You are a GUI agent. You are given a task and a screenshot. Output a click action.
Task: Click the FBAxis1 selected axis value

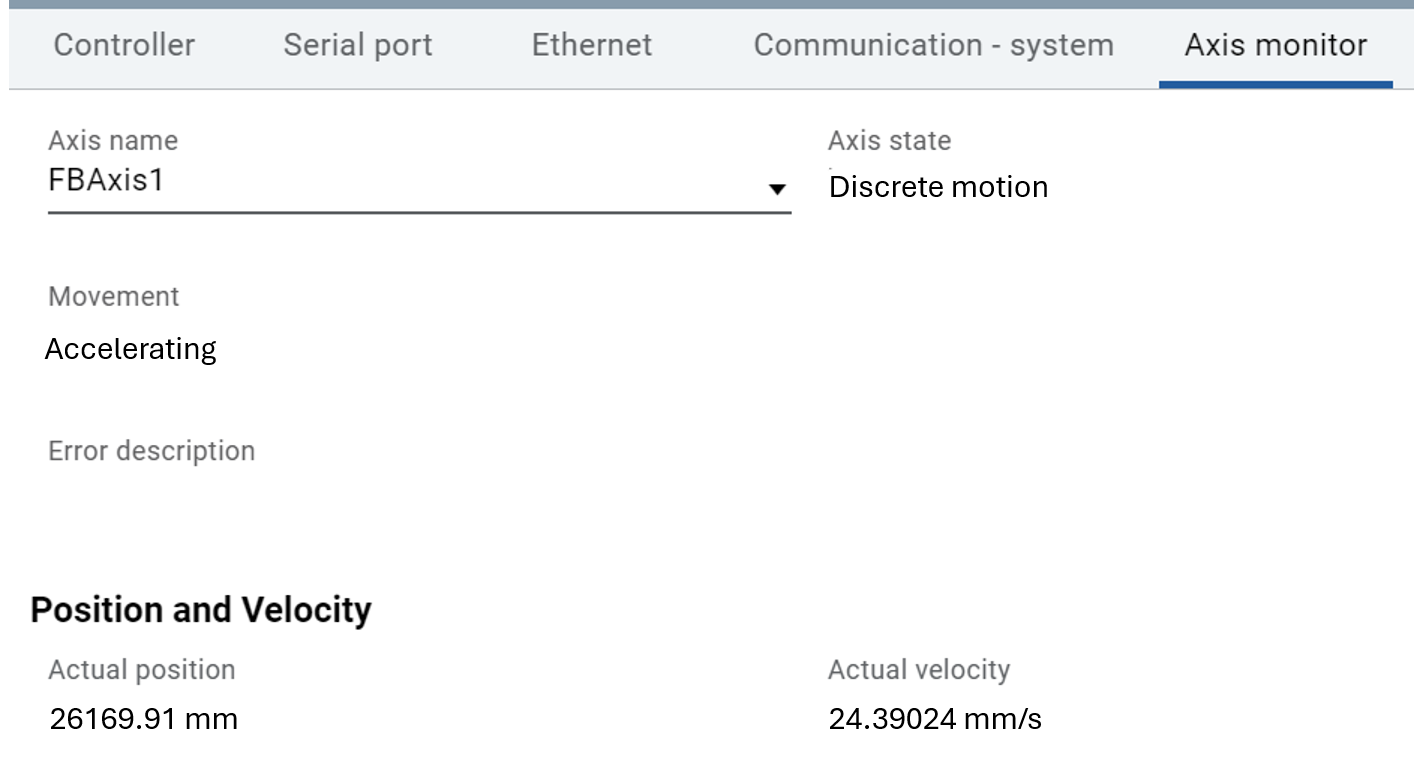tap(106, 181)
